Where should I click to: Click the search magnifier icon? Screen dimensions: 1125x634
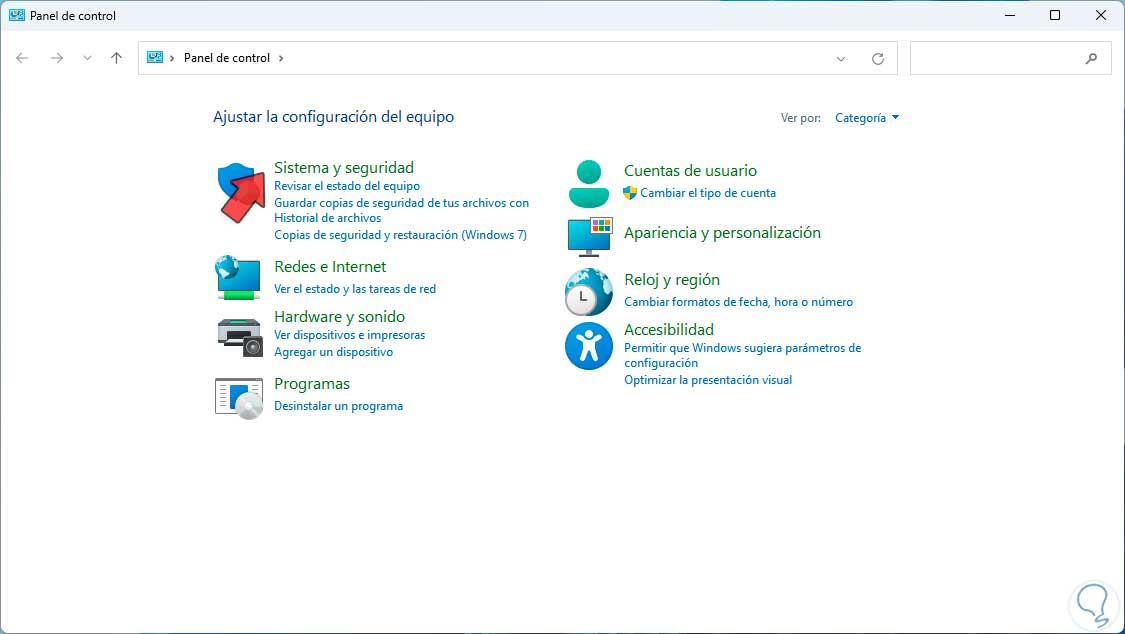pyautogui.click(x=1091, y=59)
